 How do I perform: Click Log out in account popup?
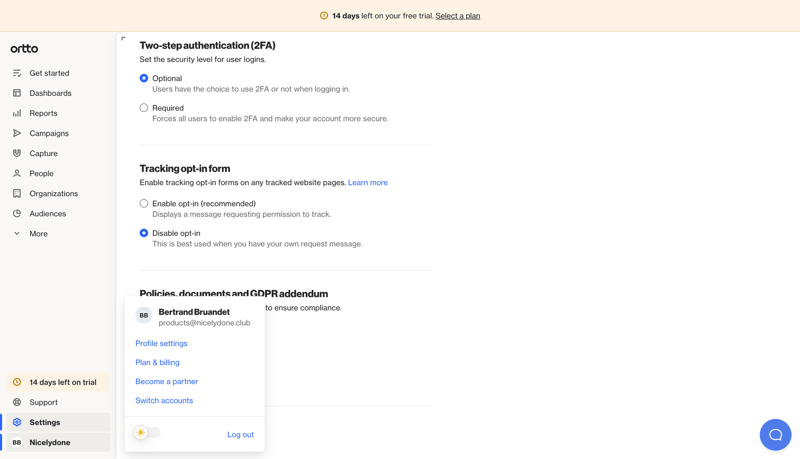[x=240, y=434]
